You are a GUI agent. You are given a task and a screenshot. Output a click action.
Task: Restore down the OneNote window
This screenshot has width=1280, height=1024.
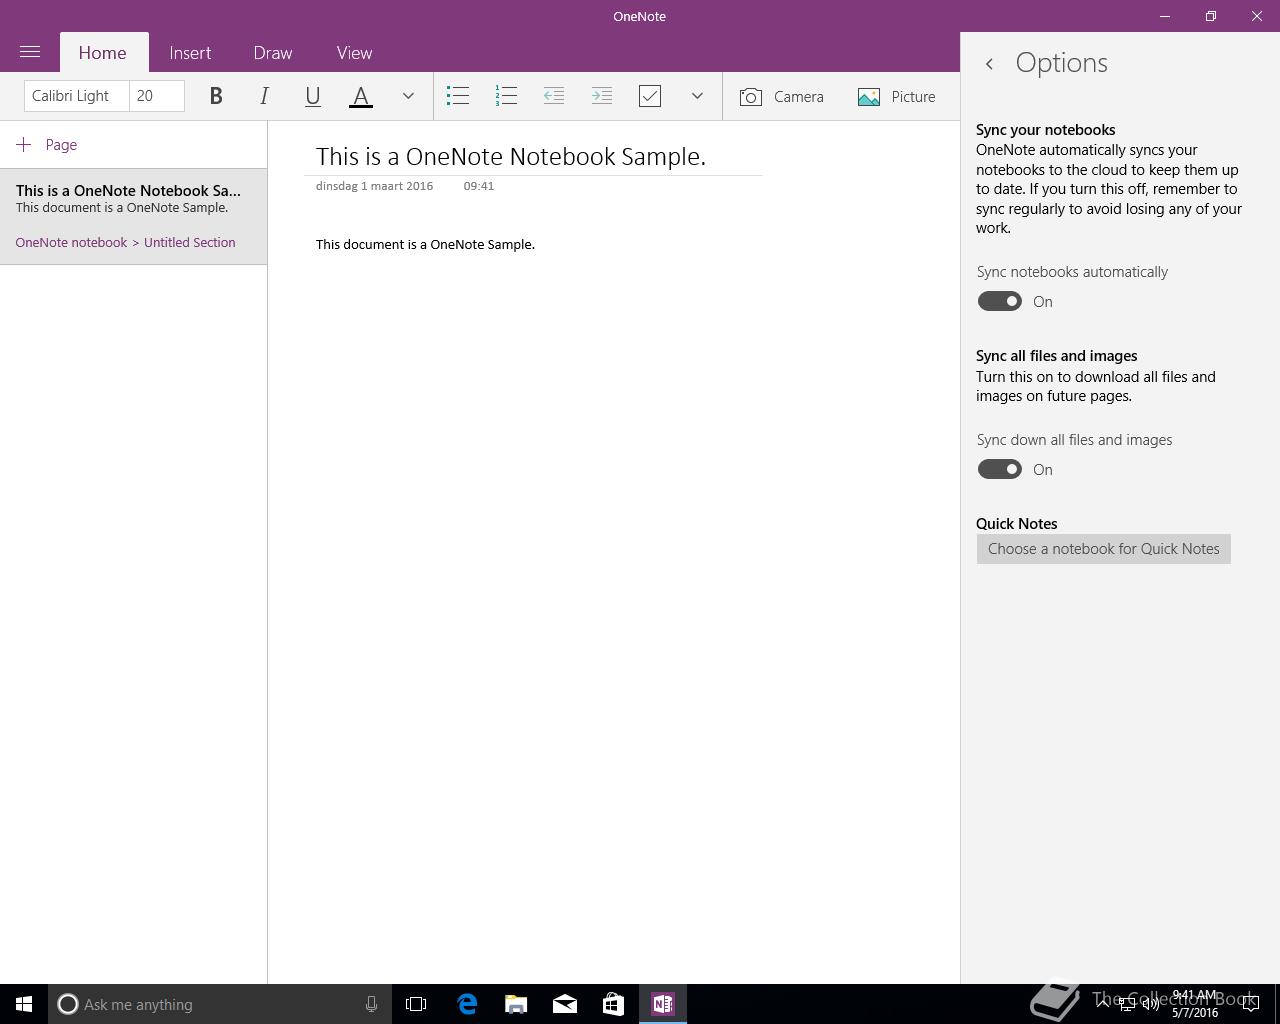pos(1211,16)
